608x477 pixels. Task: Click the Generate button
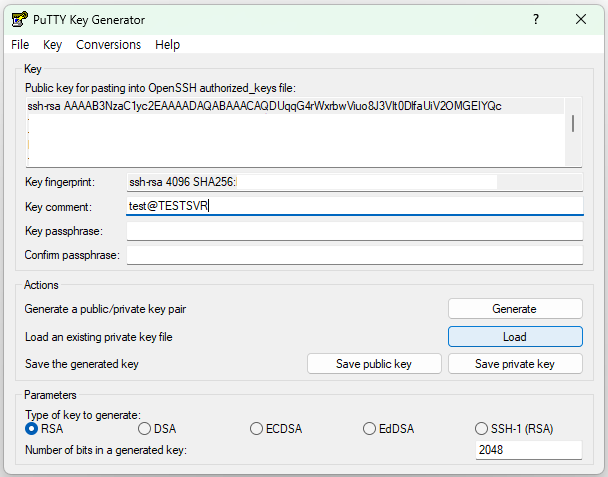tap(515, 309)
